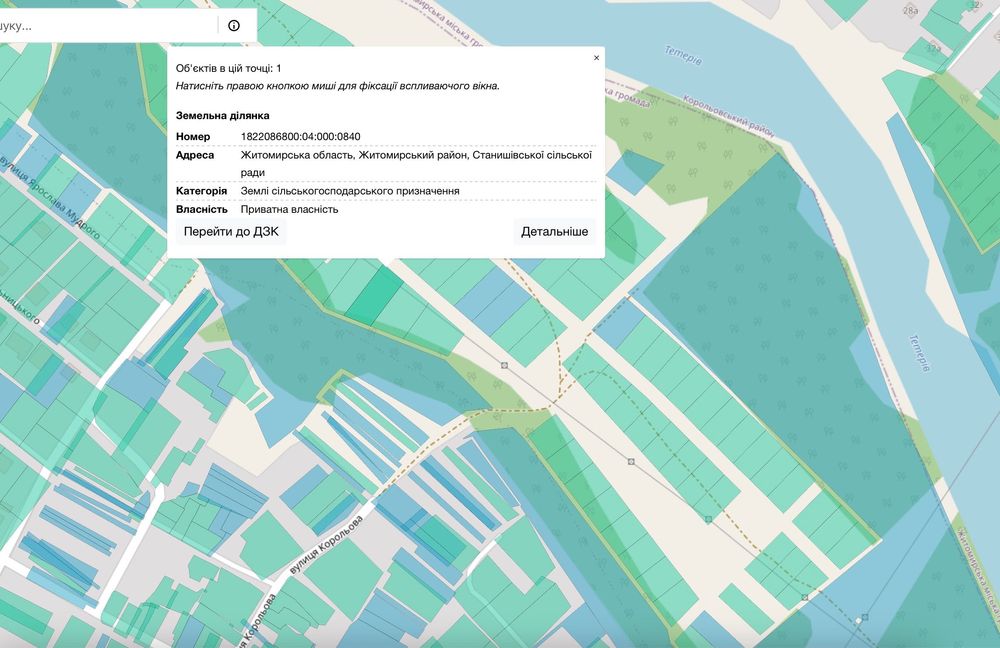The width and height of the screenshot is (1000, 648).
Task: Click the info icon beside the search box
Action: [x=234, y=26]
